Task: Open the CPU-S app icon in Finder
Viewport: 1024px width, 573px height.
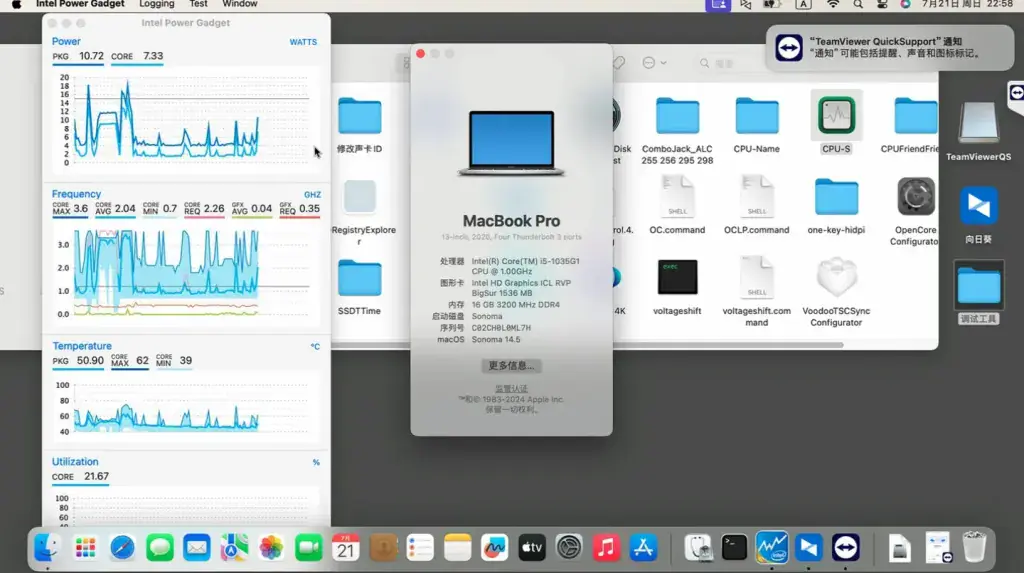Action: click(x=836, y=116)
